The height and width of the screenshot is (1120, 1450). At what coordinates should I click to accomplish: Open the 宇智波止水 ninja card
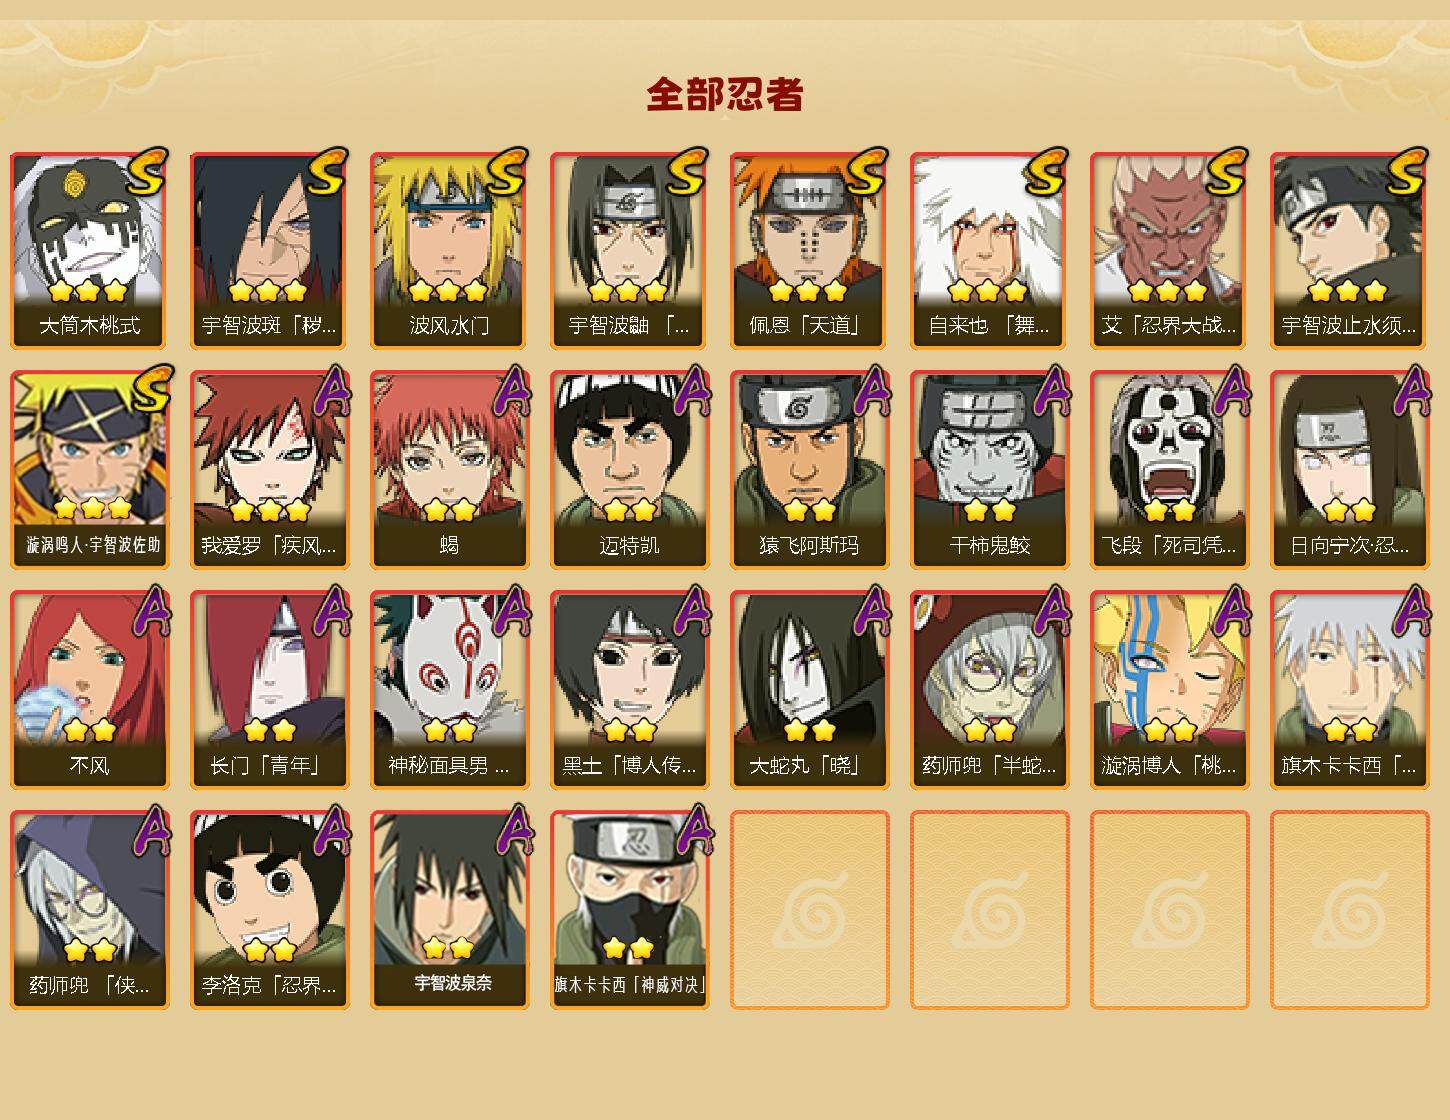[1350, 250]
